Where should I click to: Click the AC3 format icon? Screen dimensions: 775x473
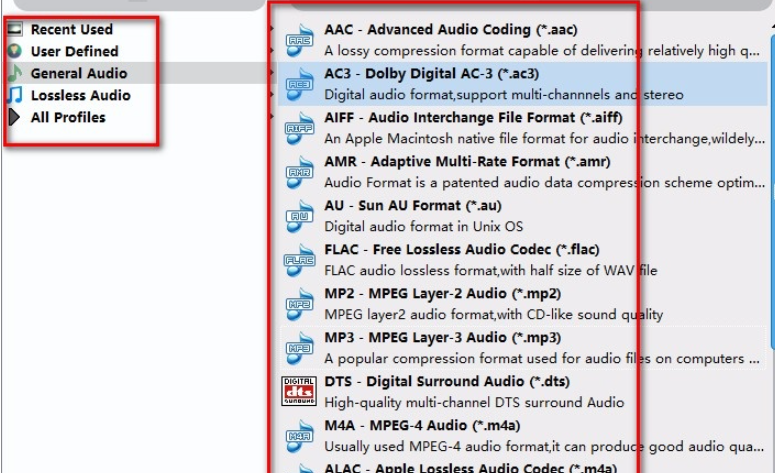click(300, 85)
